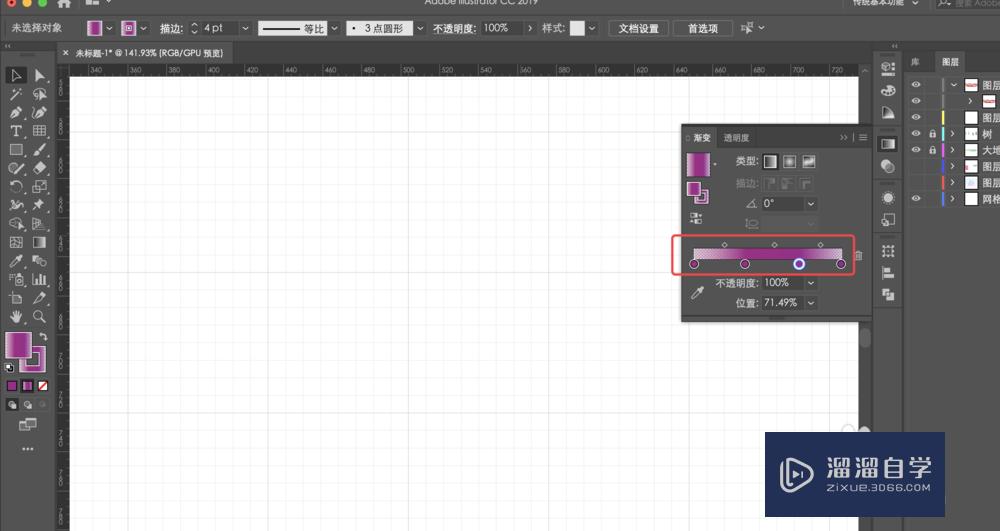Open the Appearance panel sun icon
1000x531 pixels.
click(888, 198)
